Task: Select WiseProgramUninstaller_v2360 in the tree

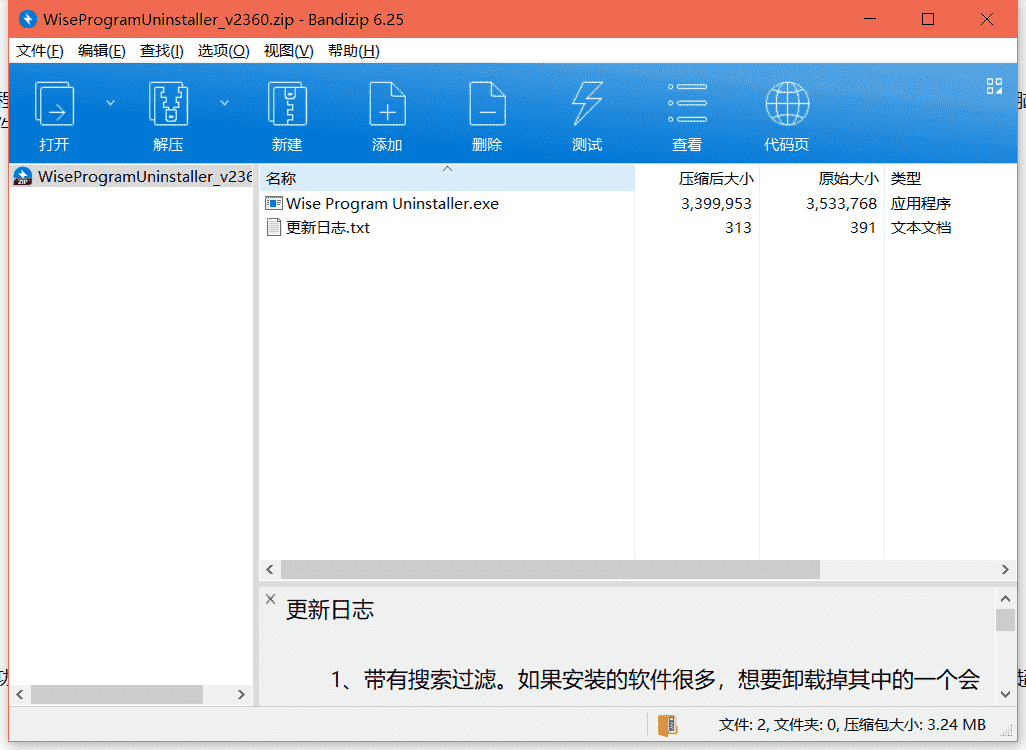Action: click(x=145, y=177)
